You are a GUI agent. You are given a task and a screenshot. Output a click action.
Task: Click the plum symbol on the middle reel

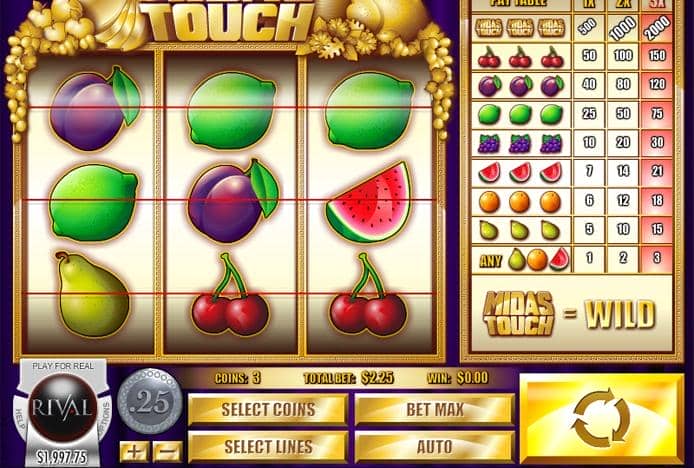coord(233,201)
